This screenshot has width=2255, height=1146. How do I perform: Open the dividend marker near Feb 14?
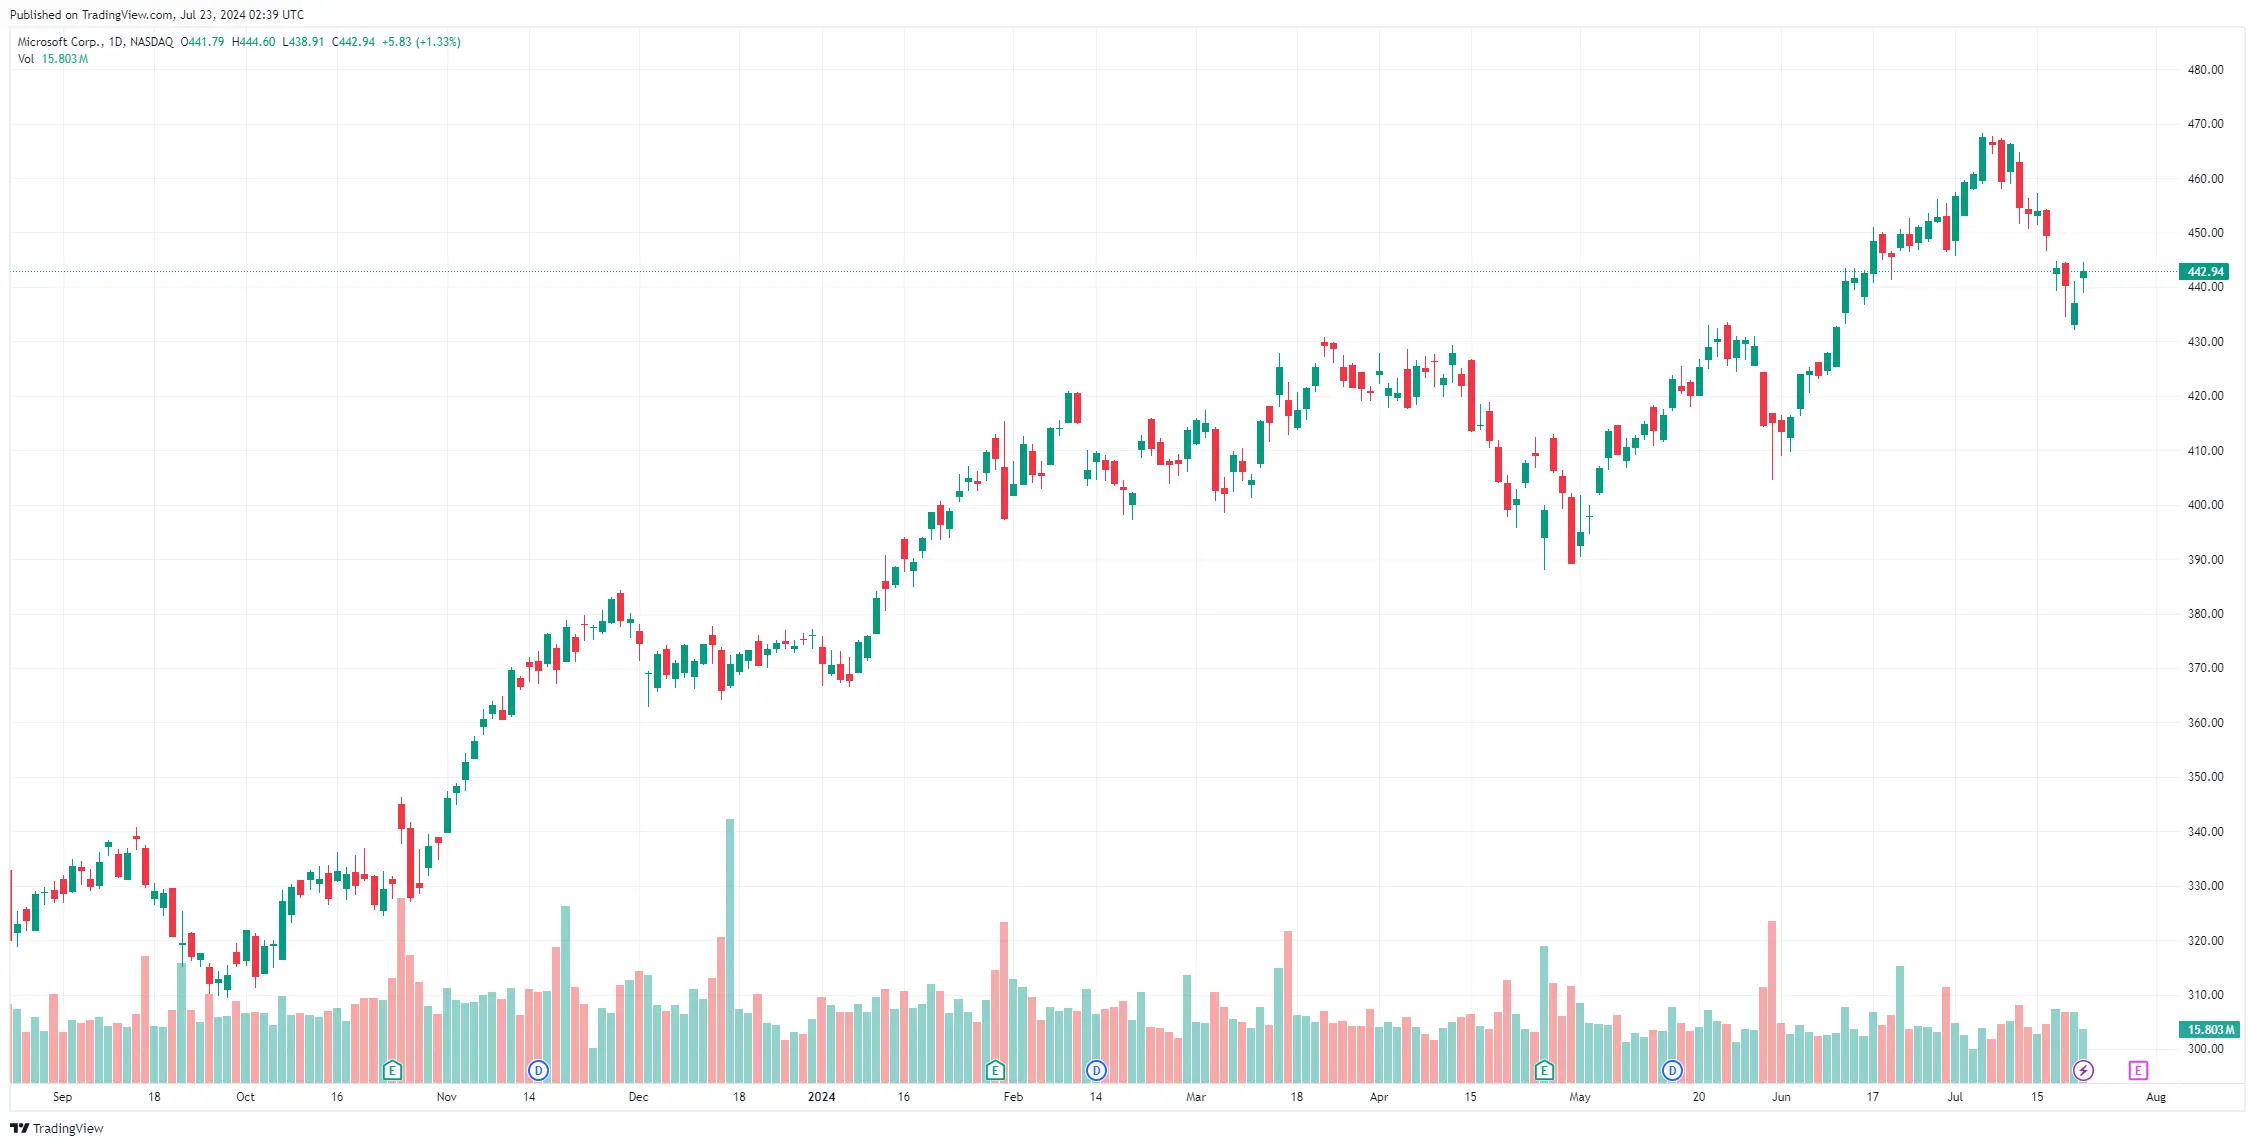pyautogui.click(x=1096, y=1071)
